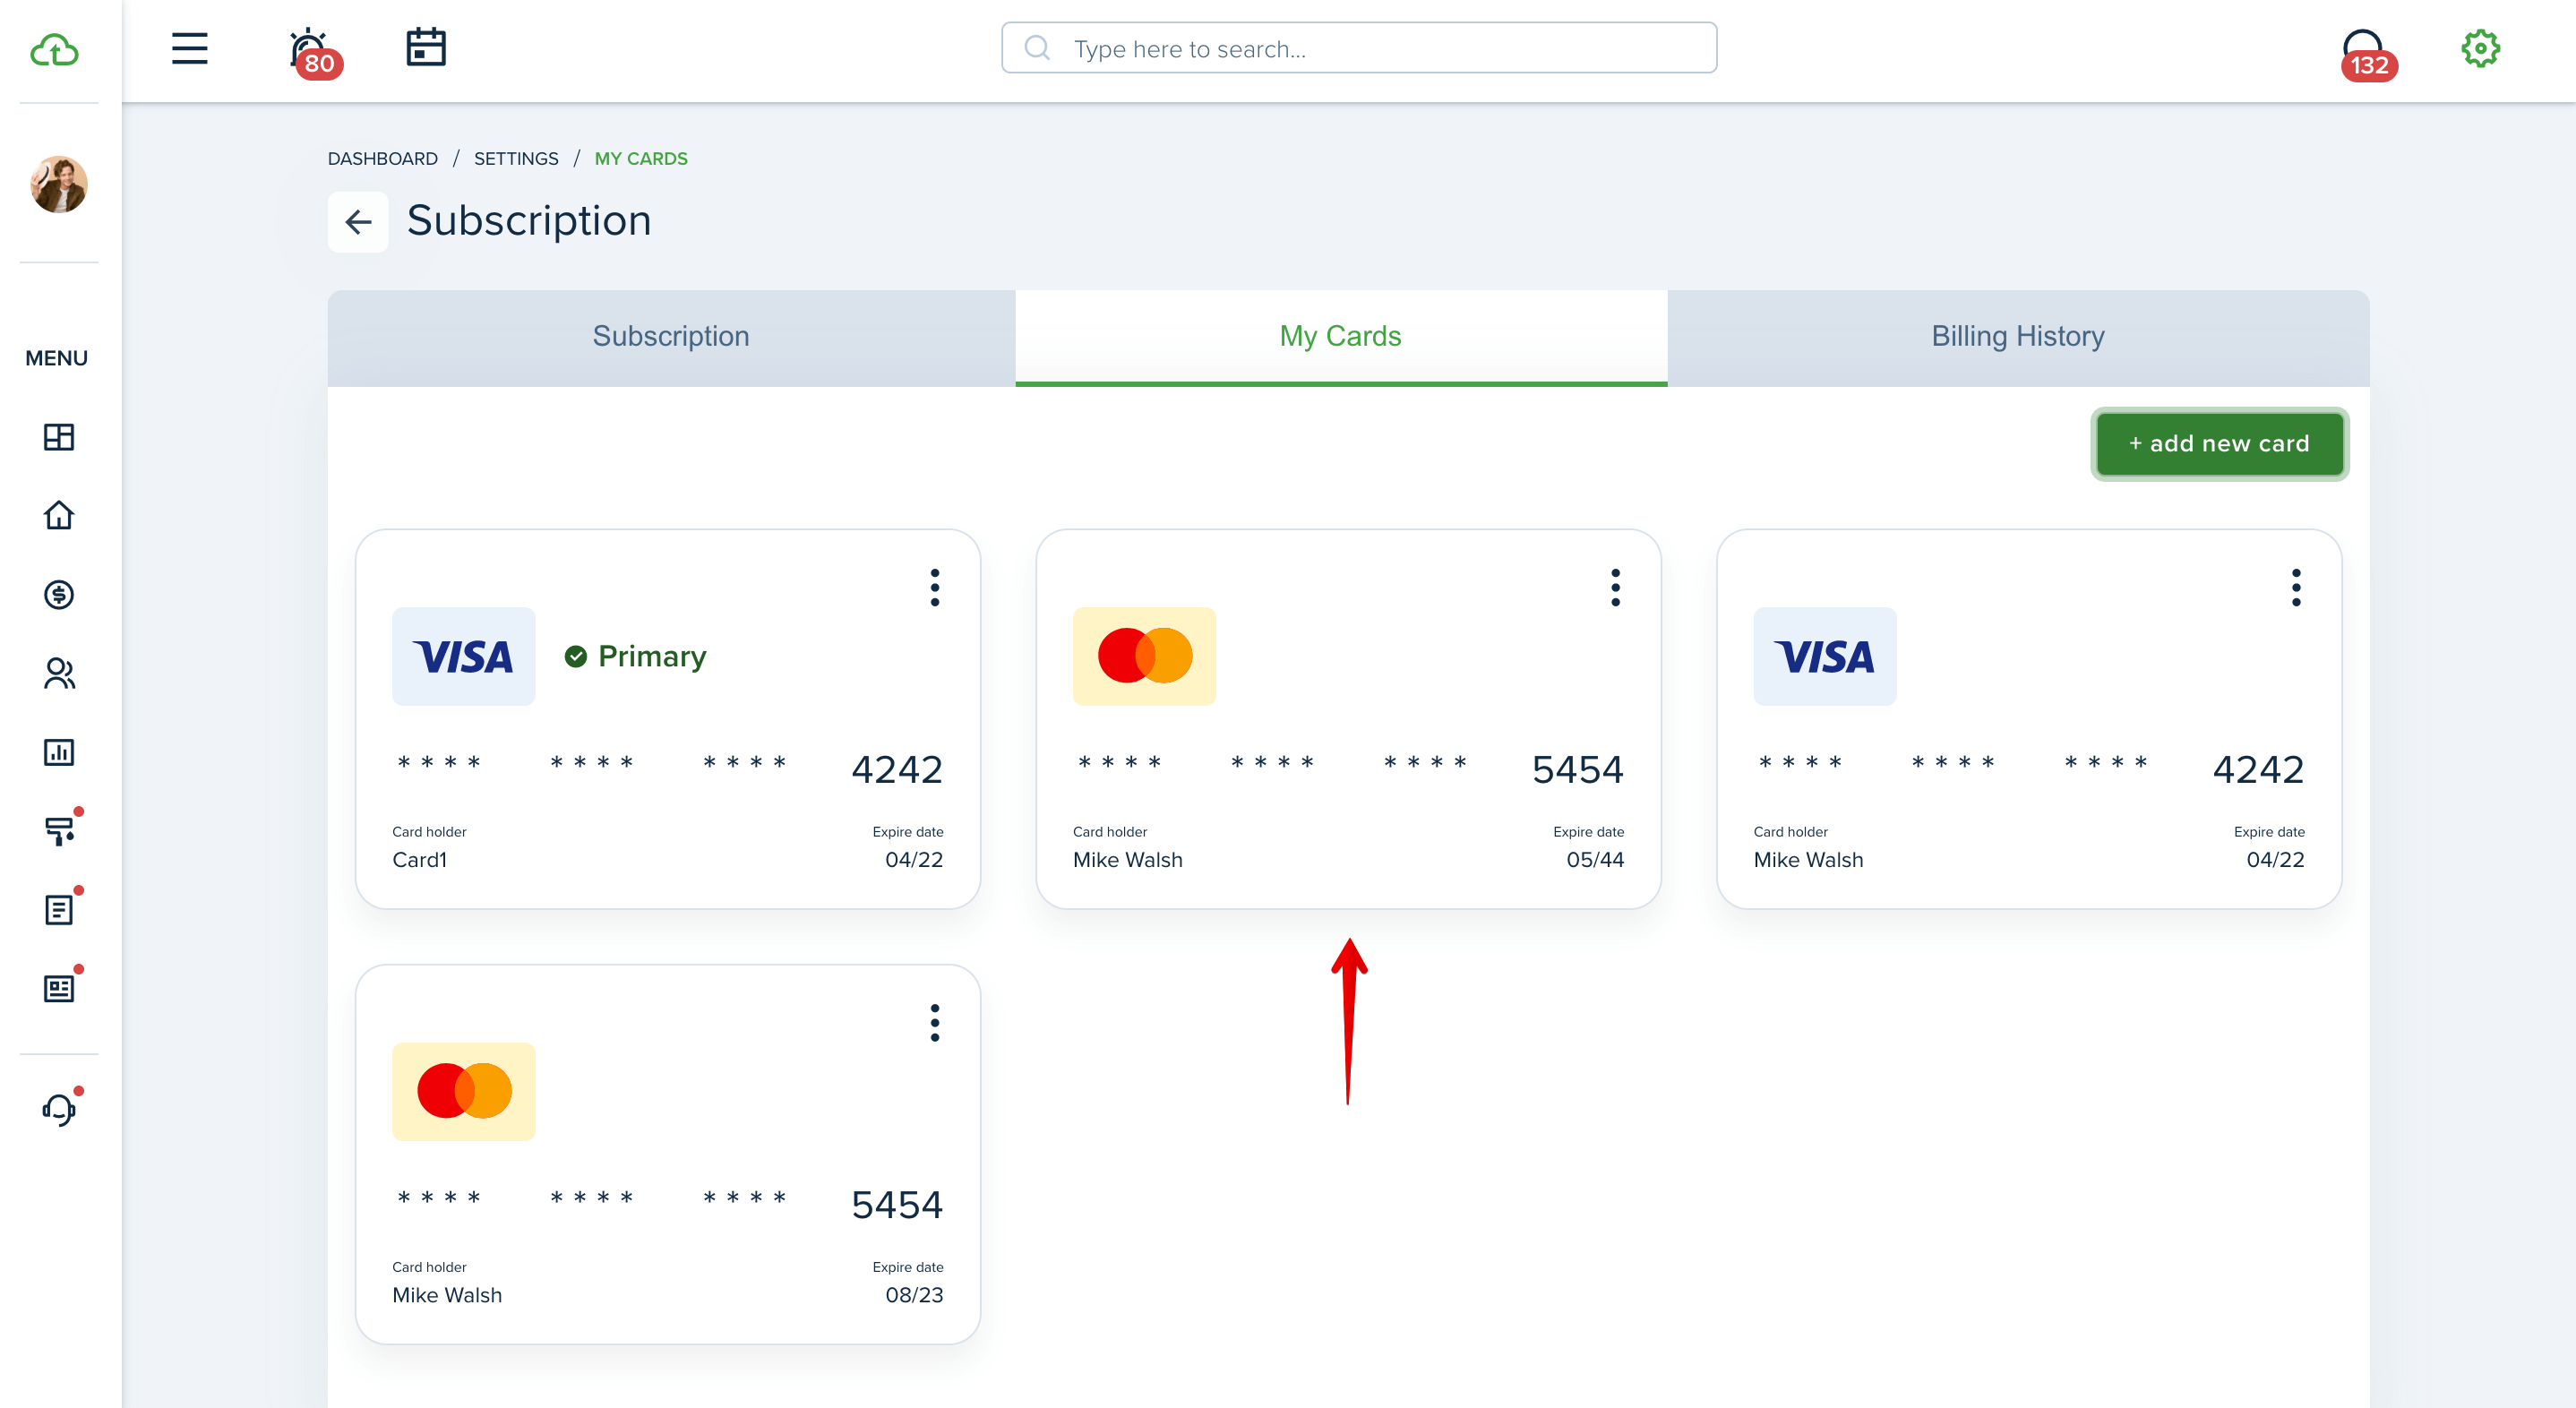Click the cloud upload logo icon
The width and height of the screenshot is (2576, 1408).
tap(55, 49)
